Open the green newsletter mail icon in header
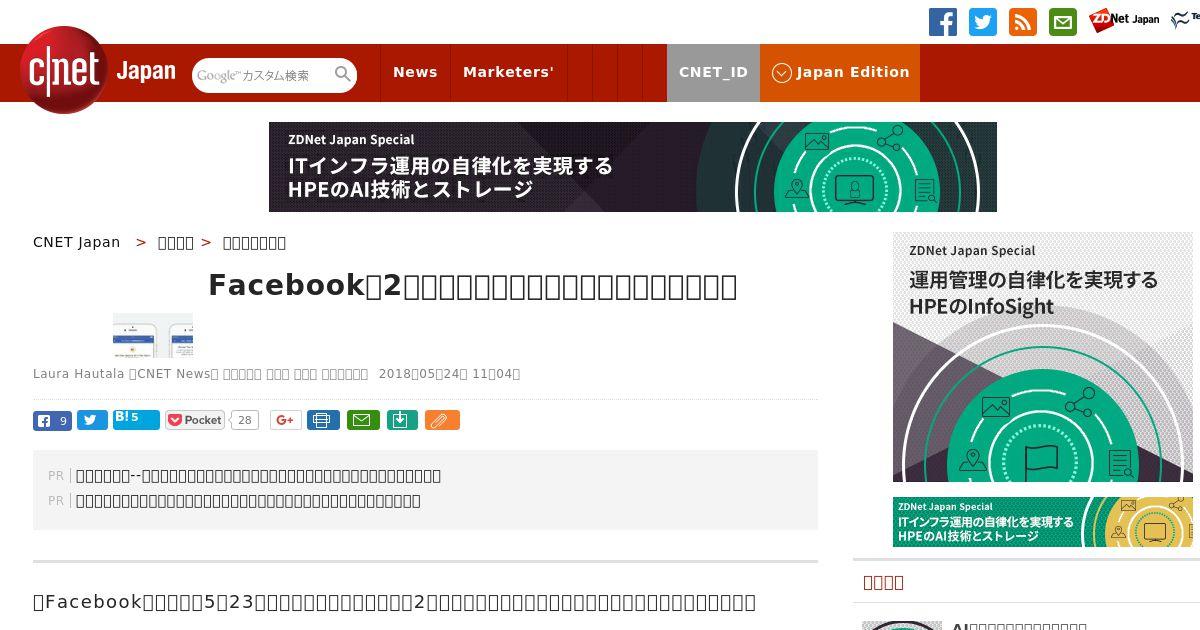This screenshot has width=1200, height=630. 1063,22
